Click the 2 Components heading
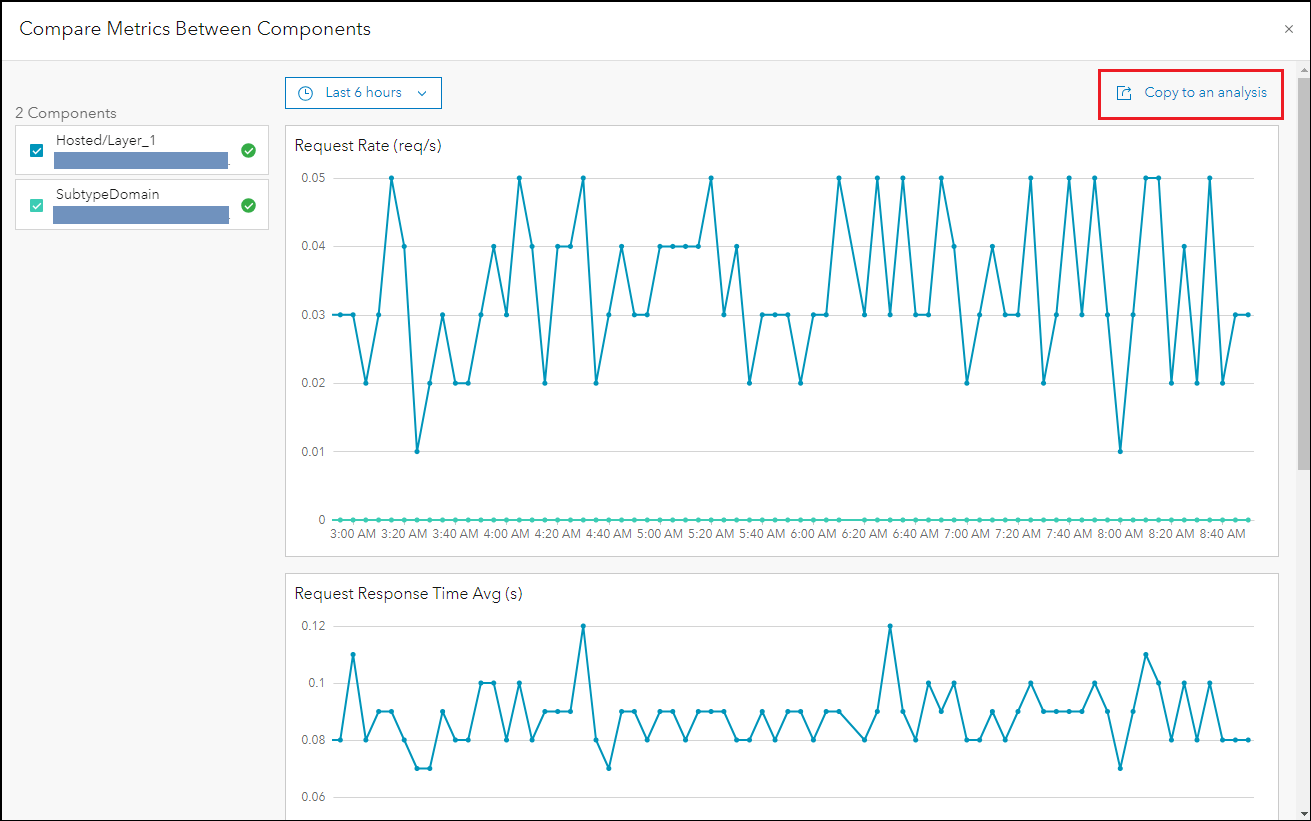 [66, 113]
